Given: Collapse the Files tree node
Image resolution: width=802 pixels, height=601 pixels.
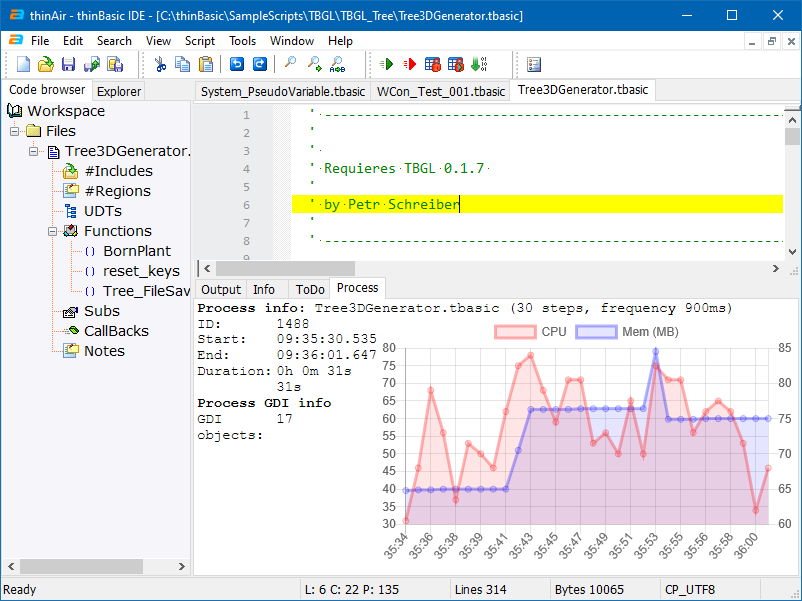Looking at the screenshot, I should click(15, 131).
